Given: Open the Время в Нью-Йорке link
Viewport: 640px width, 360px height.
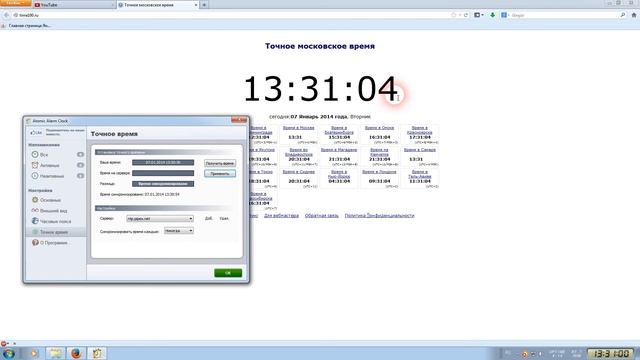Looking at the screenshot, I should coord(339,174).
